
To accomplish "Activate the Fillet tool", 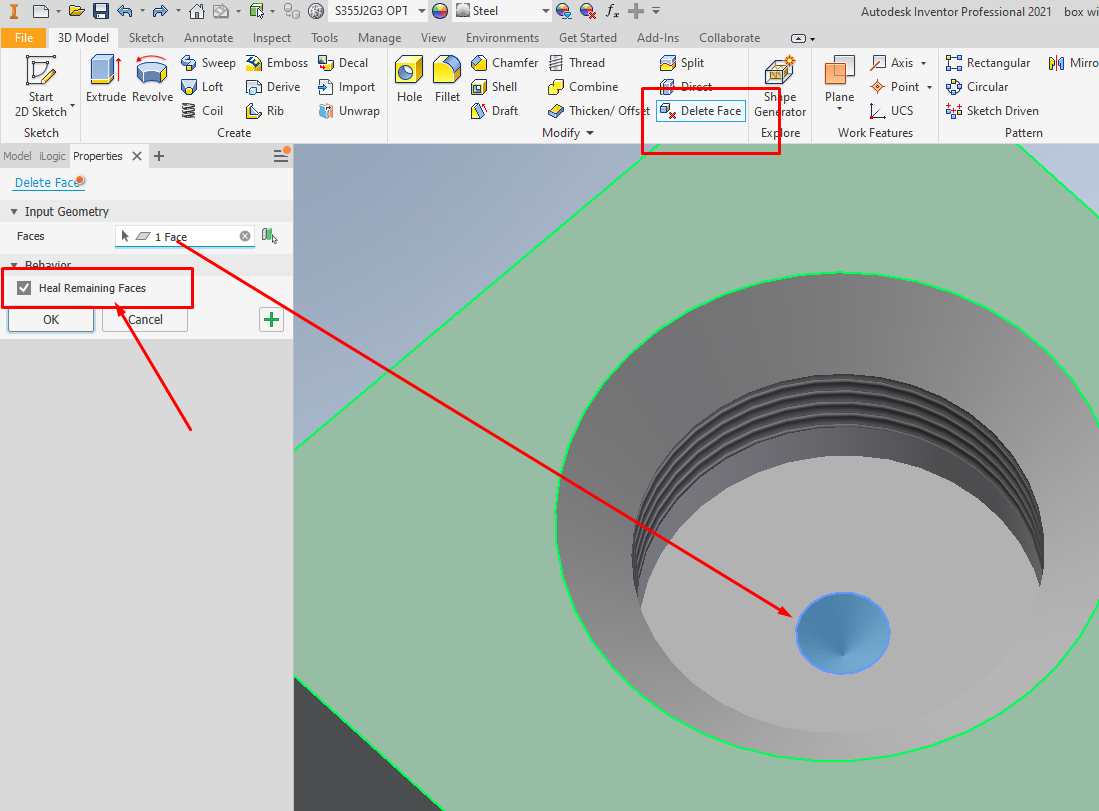I will [x=447, y=79].
